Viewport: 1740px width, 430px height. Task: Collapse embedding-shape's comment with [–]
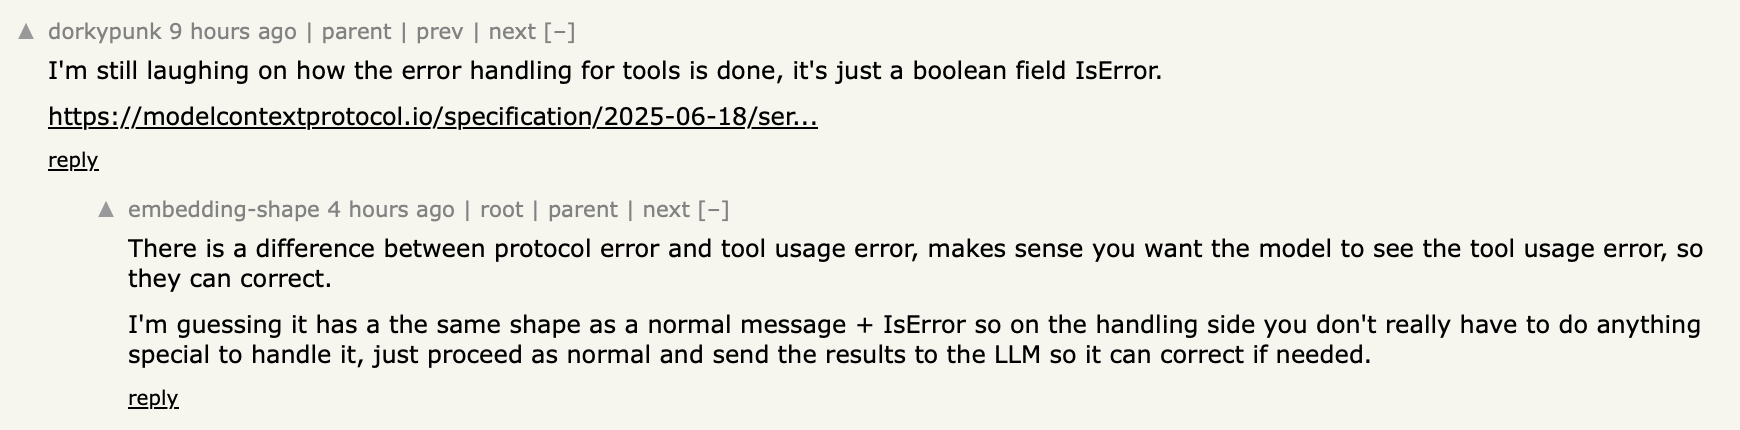tap(713, 210)
